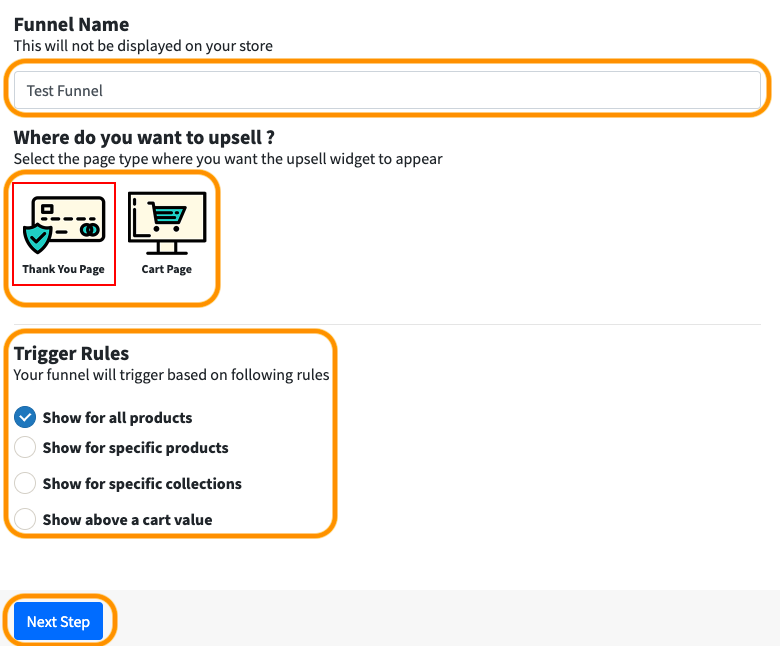The width and height of the screenshot is (780, 646).
Task: Select the "Show for all products" radio button
Action: pyautogui.click(x=26, y=417)
